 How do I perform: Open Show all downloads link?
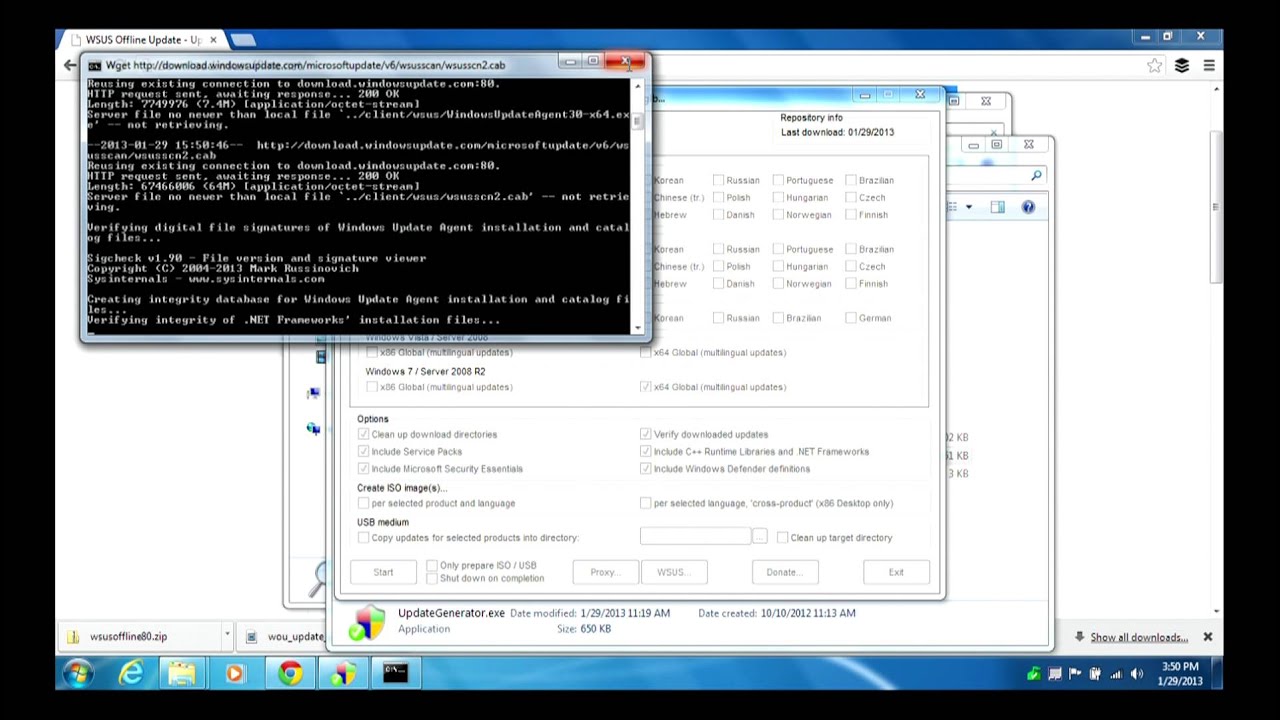[x=1139, y=637]
